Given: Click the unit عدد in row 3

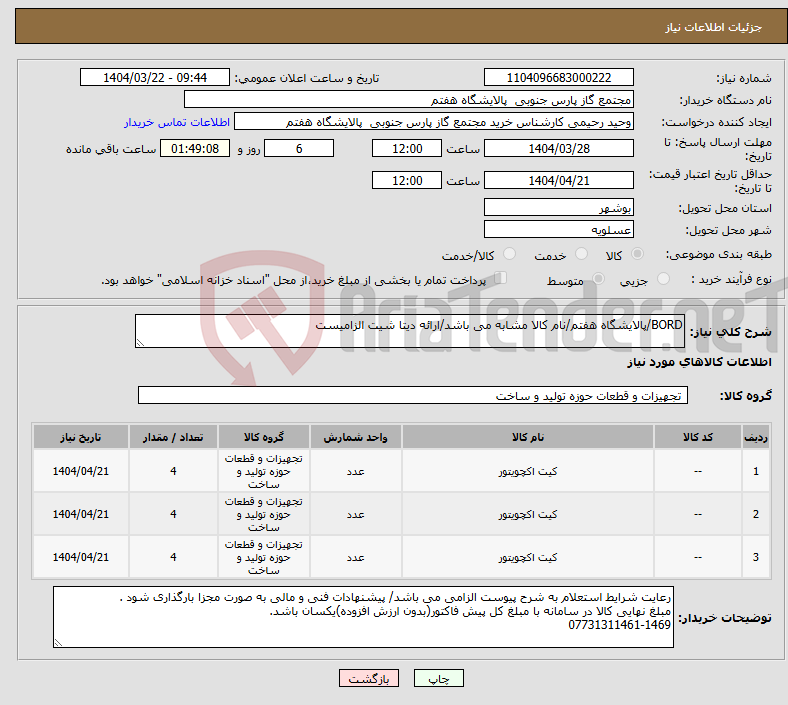Looking at the screenshot, I should click(x=355, y=557).
